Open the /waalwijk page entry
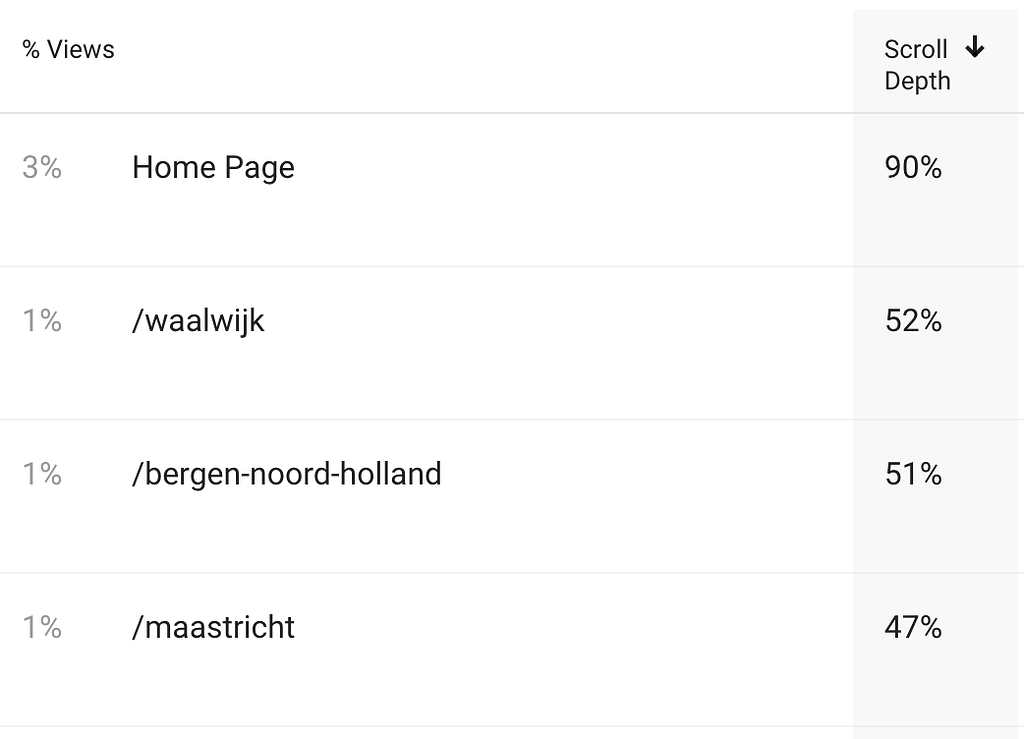The height and width of the screenshot is (739, 1024). point(197,321)
